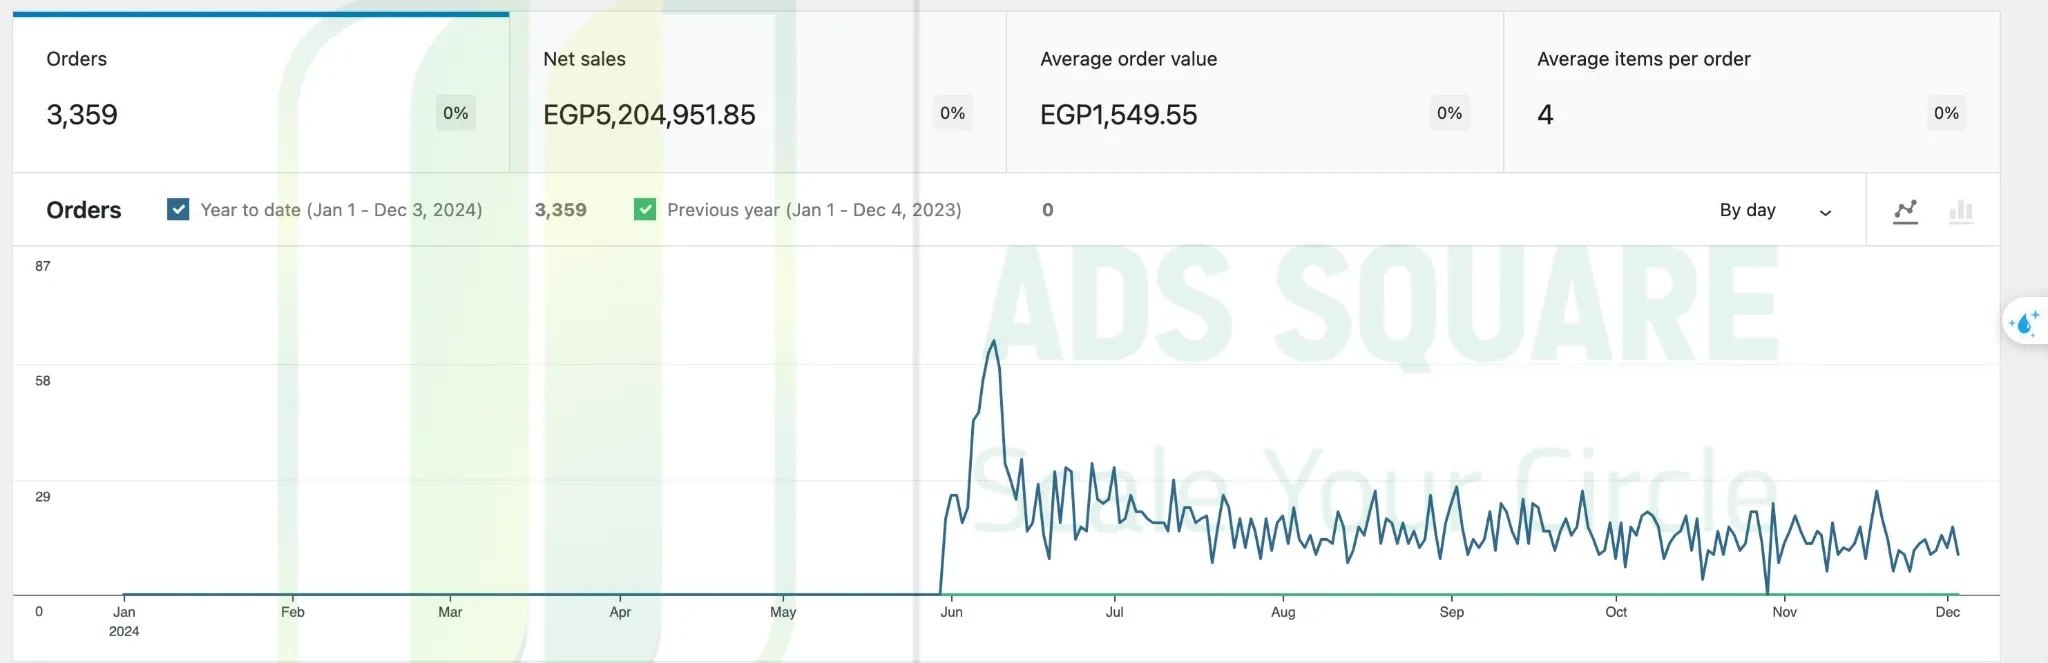2048x663 pixels.
Task: Select the Orders summary tab
Action: pyautogui.click(x=261, y=92)
